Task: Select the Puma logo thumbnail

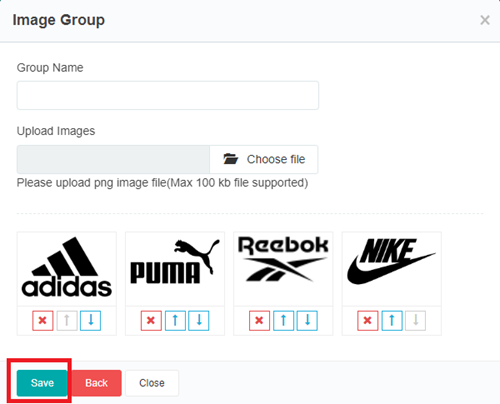Action: pos(175,269)
